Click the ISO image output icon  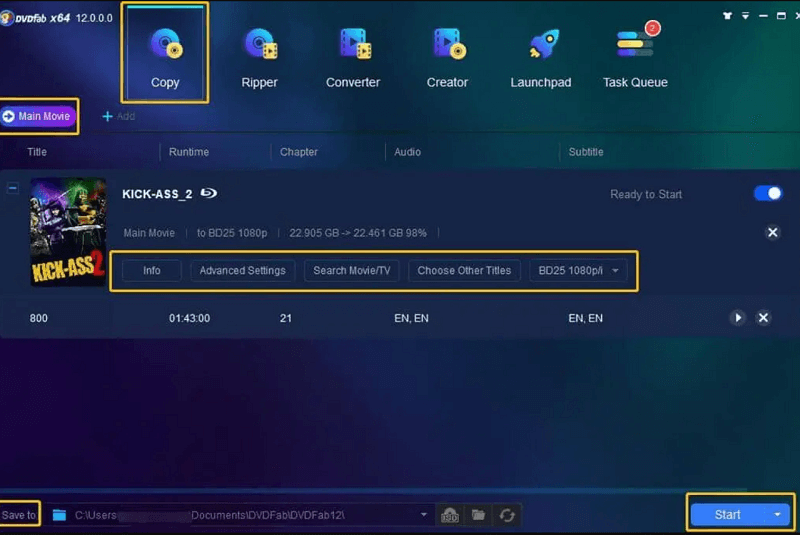451,515
